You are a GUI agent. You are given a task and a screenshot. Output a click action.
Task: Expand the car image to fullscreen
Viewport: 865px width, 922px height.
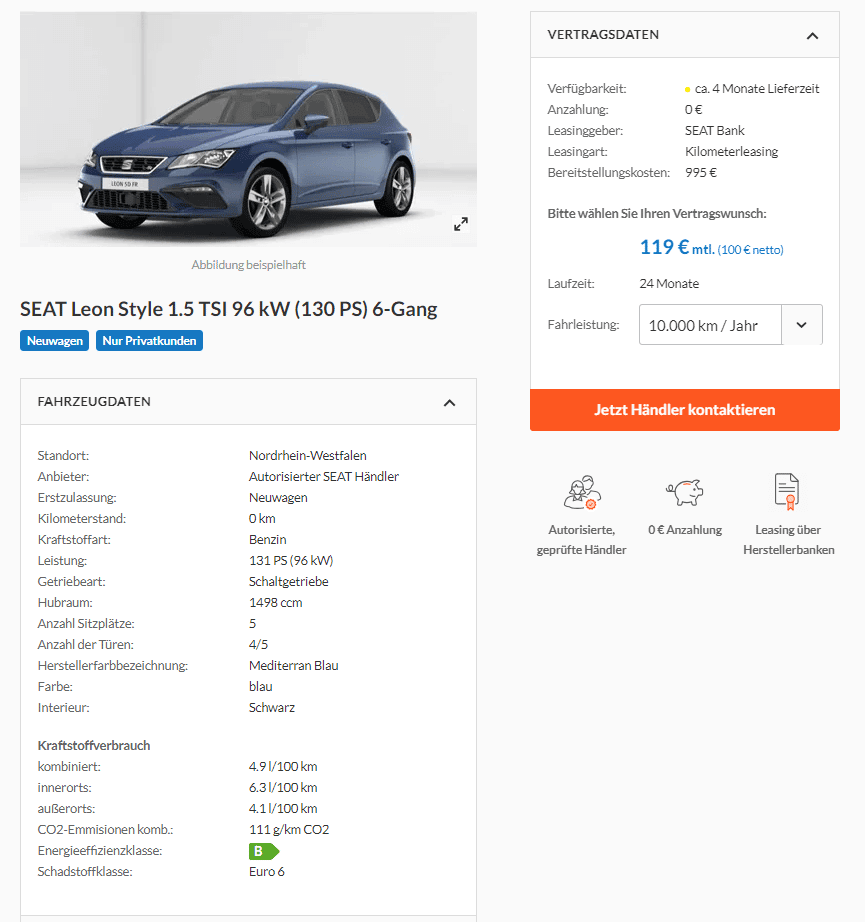point(460,224)
